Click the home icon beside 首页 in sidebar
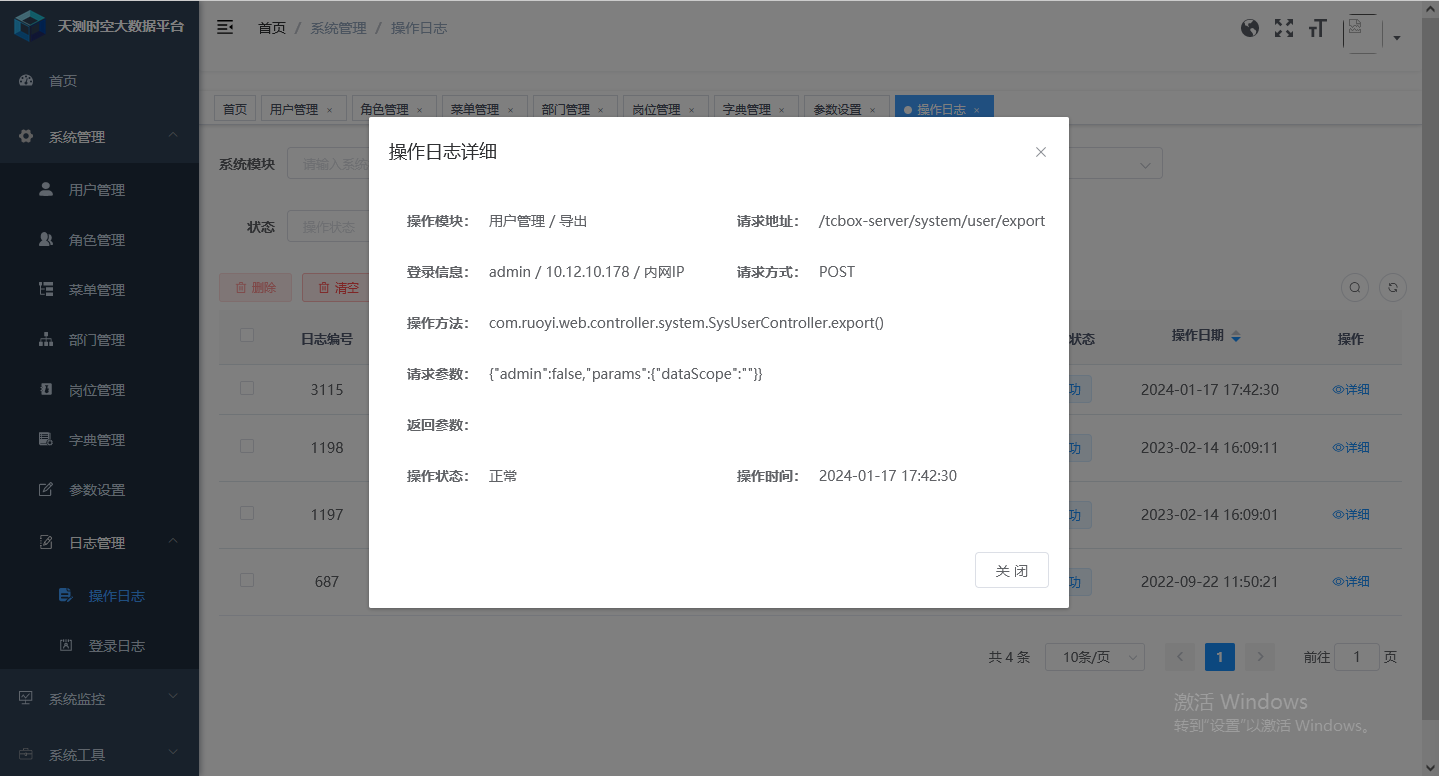The height and width of the screenshot is (776, 1439). tap(26, 80)
